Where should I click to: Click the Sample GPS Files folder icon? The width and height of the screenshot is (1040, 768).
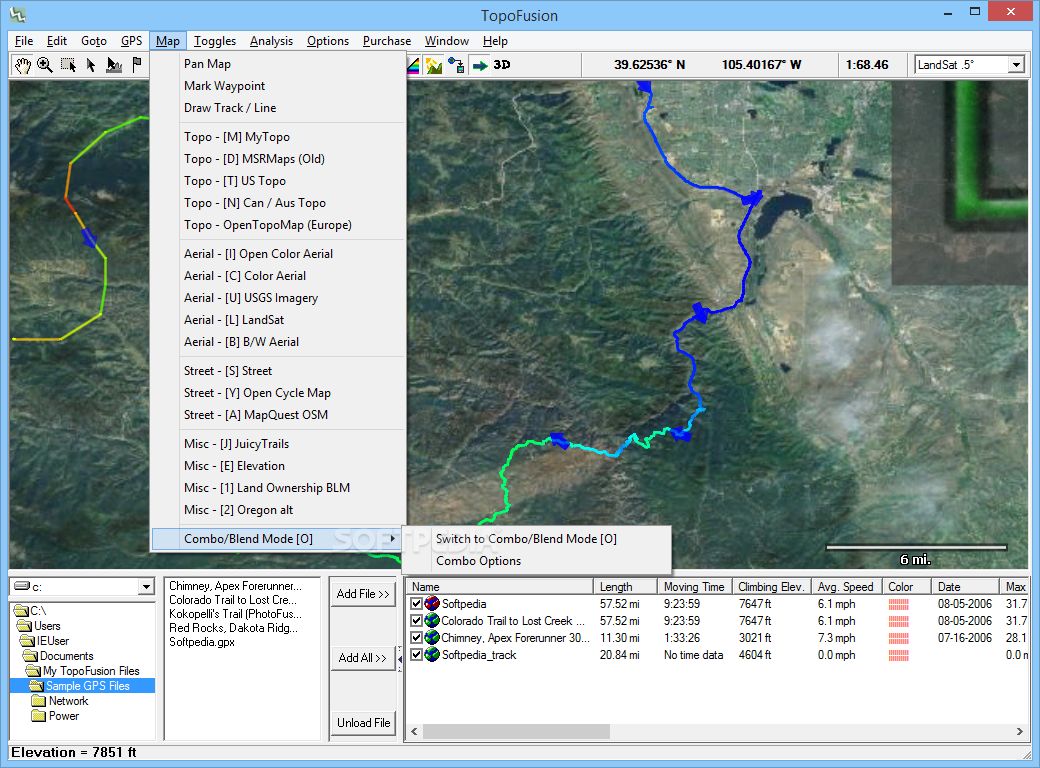[x=36, y=686]
